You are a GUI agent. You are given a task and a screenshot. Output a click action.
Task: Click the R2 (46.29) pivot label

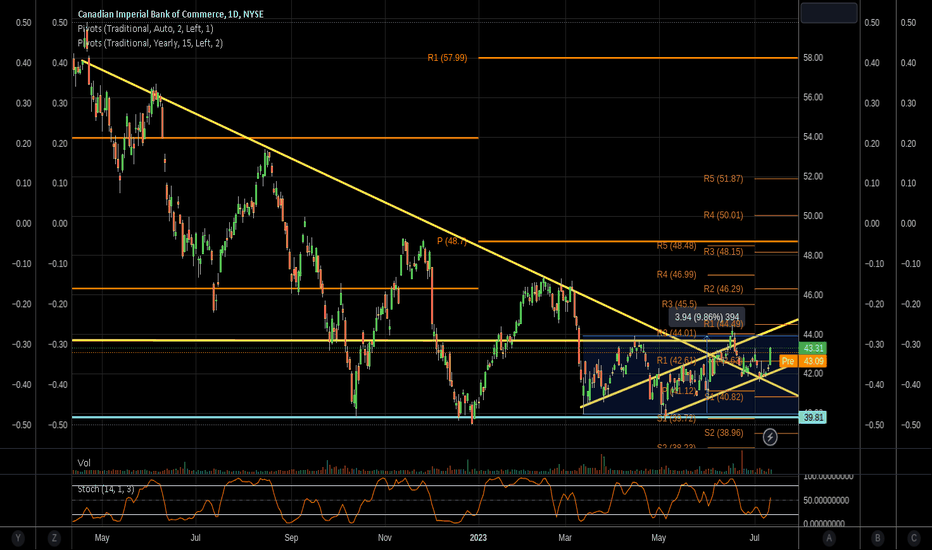pos(723,288)
